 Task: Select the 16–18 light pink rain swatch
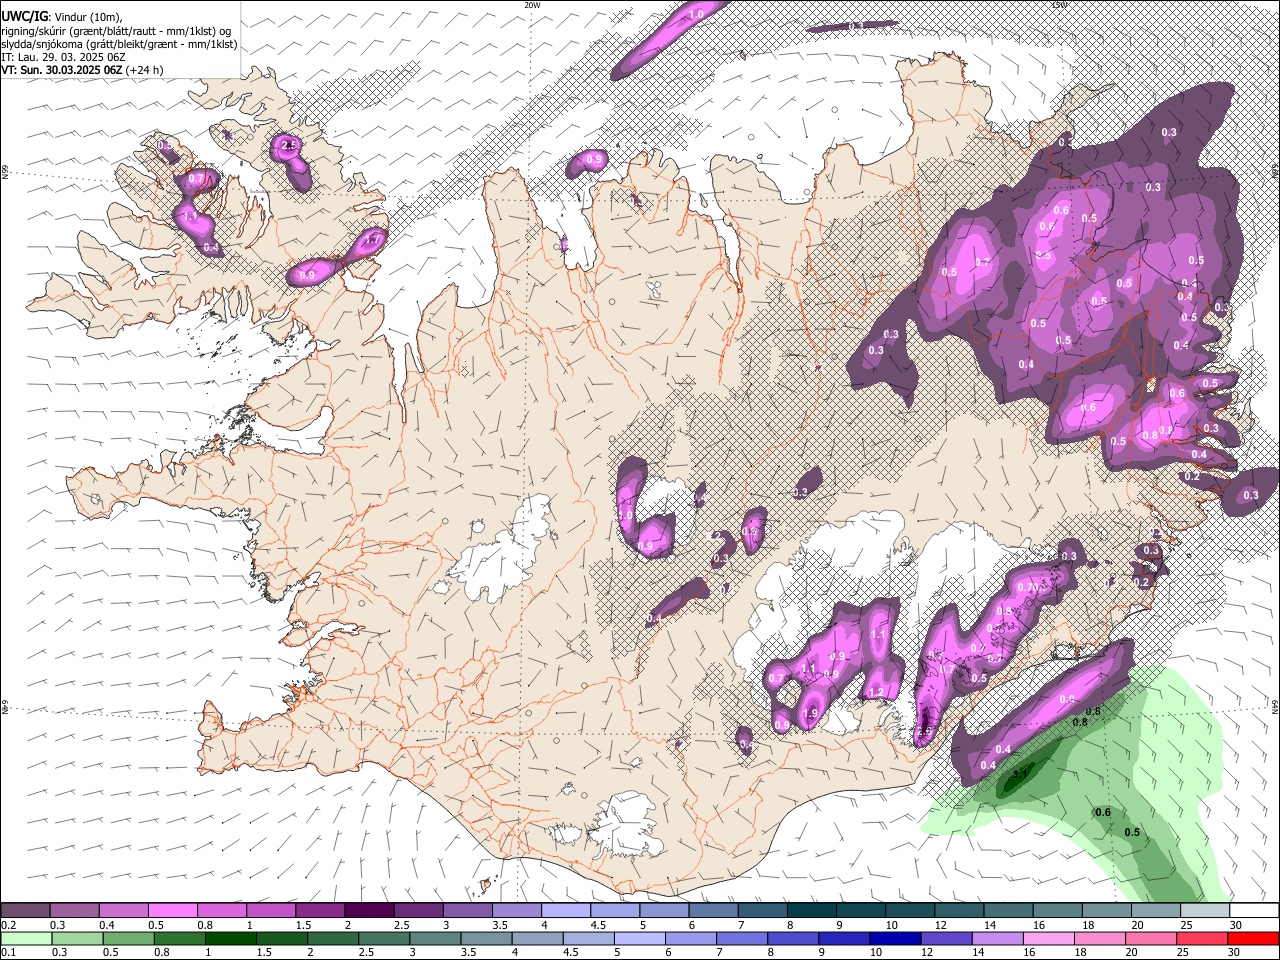(1048, 938)
